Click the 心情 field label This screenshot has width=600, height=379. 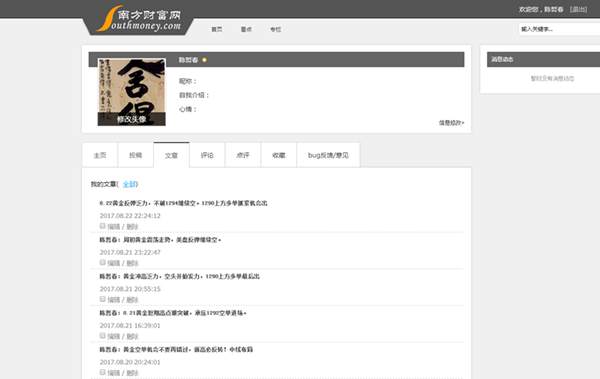[x=188, y=109]
